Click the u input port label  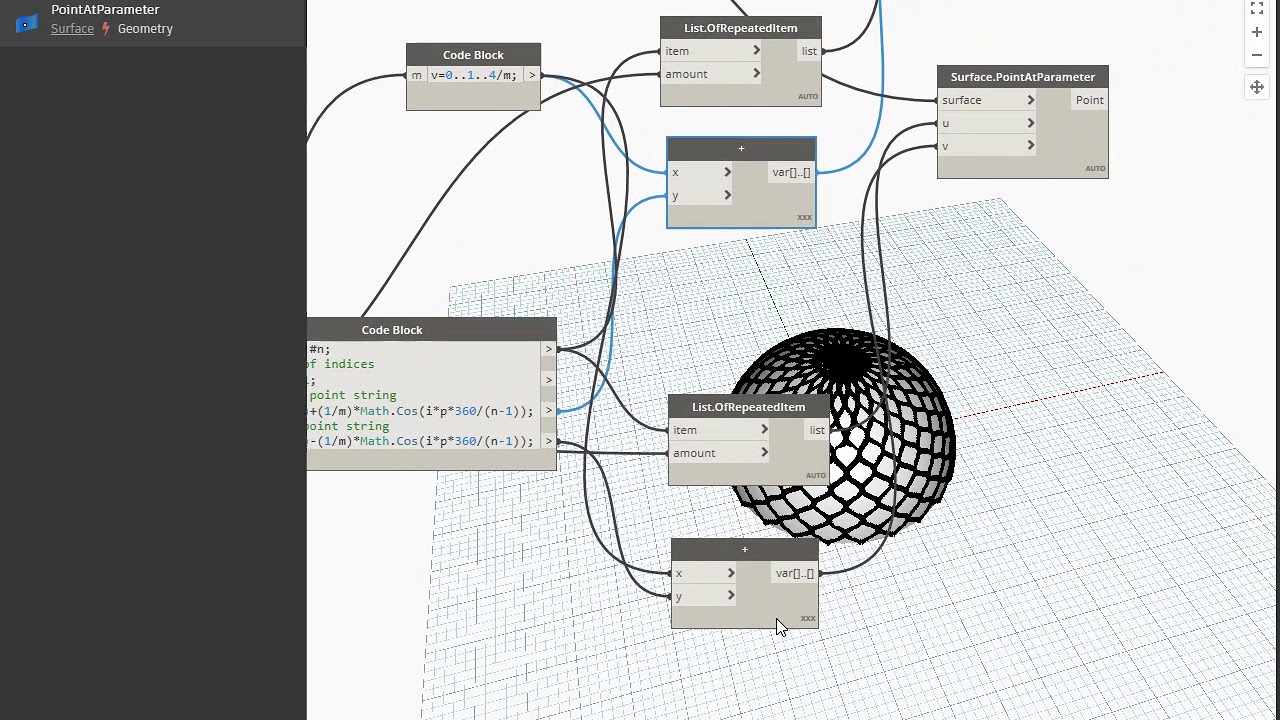945,123
